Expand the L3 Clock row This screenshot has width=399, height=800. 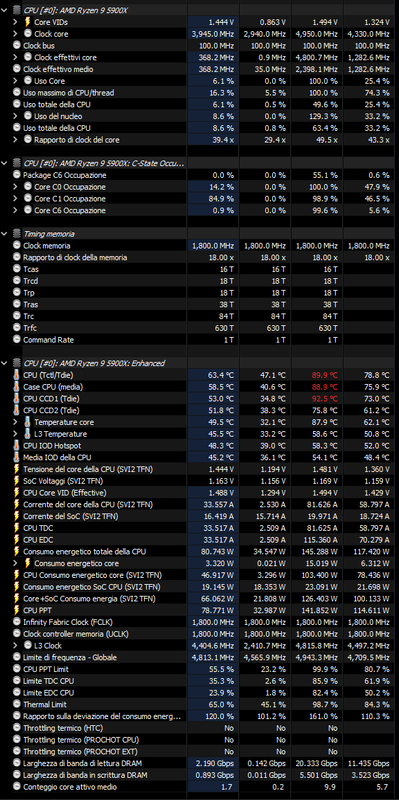(x=16, y=645)
